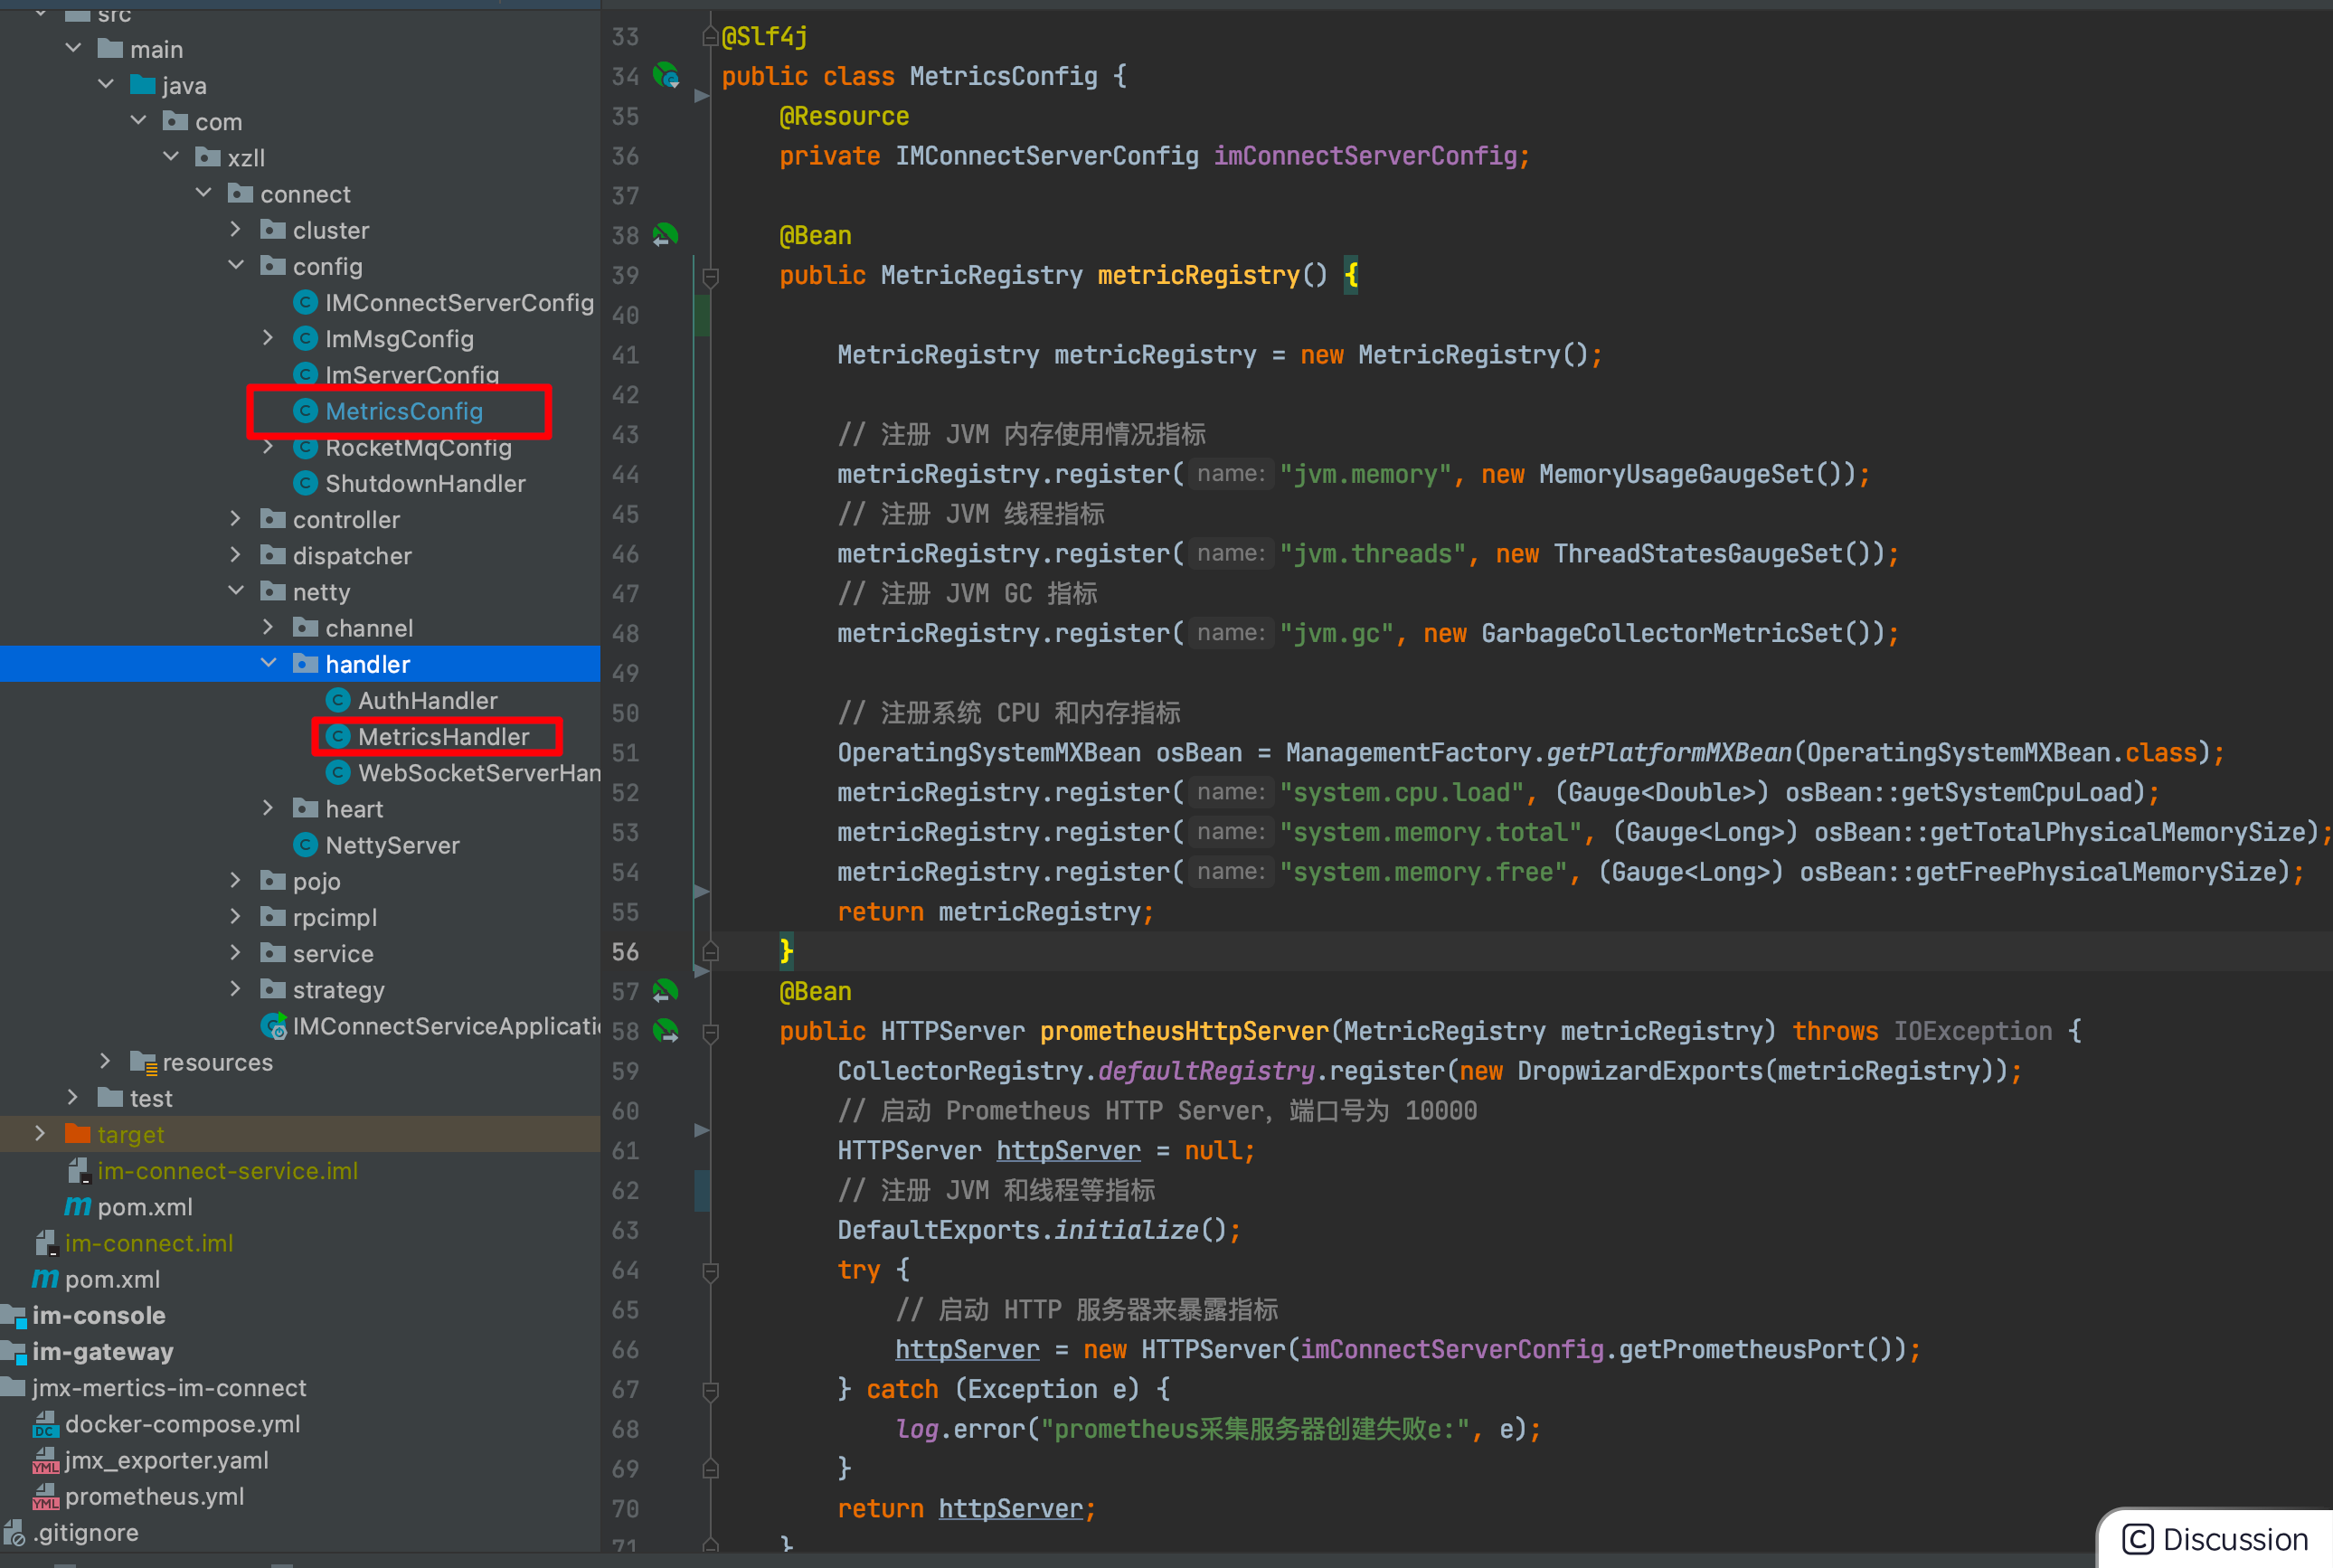Expand the heart folder
This screenshot has height=1568, width=2333.
click(268, 809)
